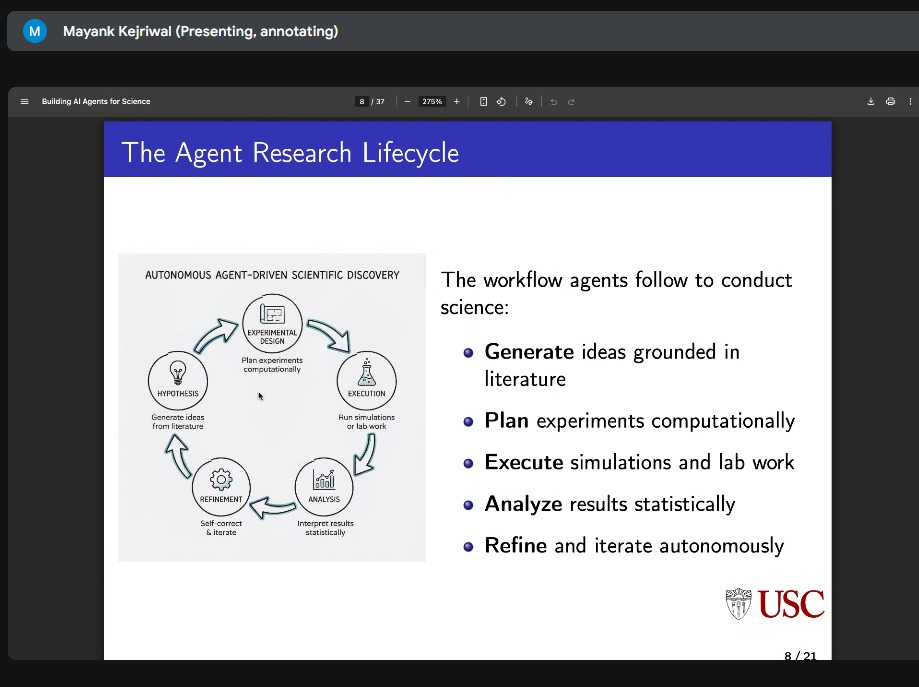Image resolution: width=919 pixels, height=687 pixels.
Task: Click the fit to page icon
Action: pos(484,101)
